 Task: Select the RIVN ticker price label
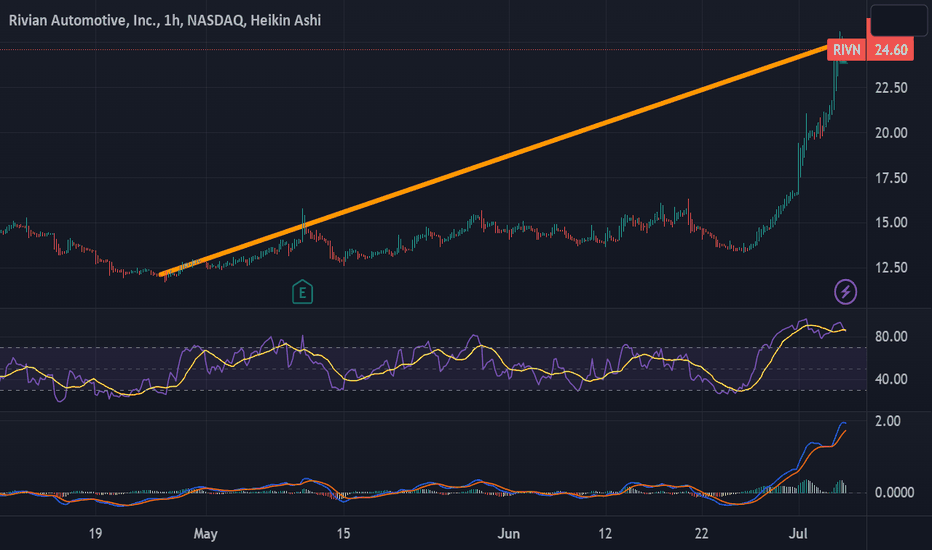pyautogui.click(x=846, y=50)
